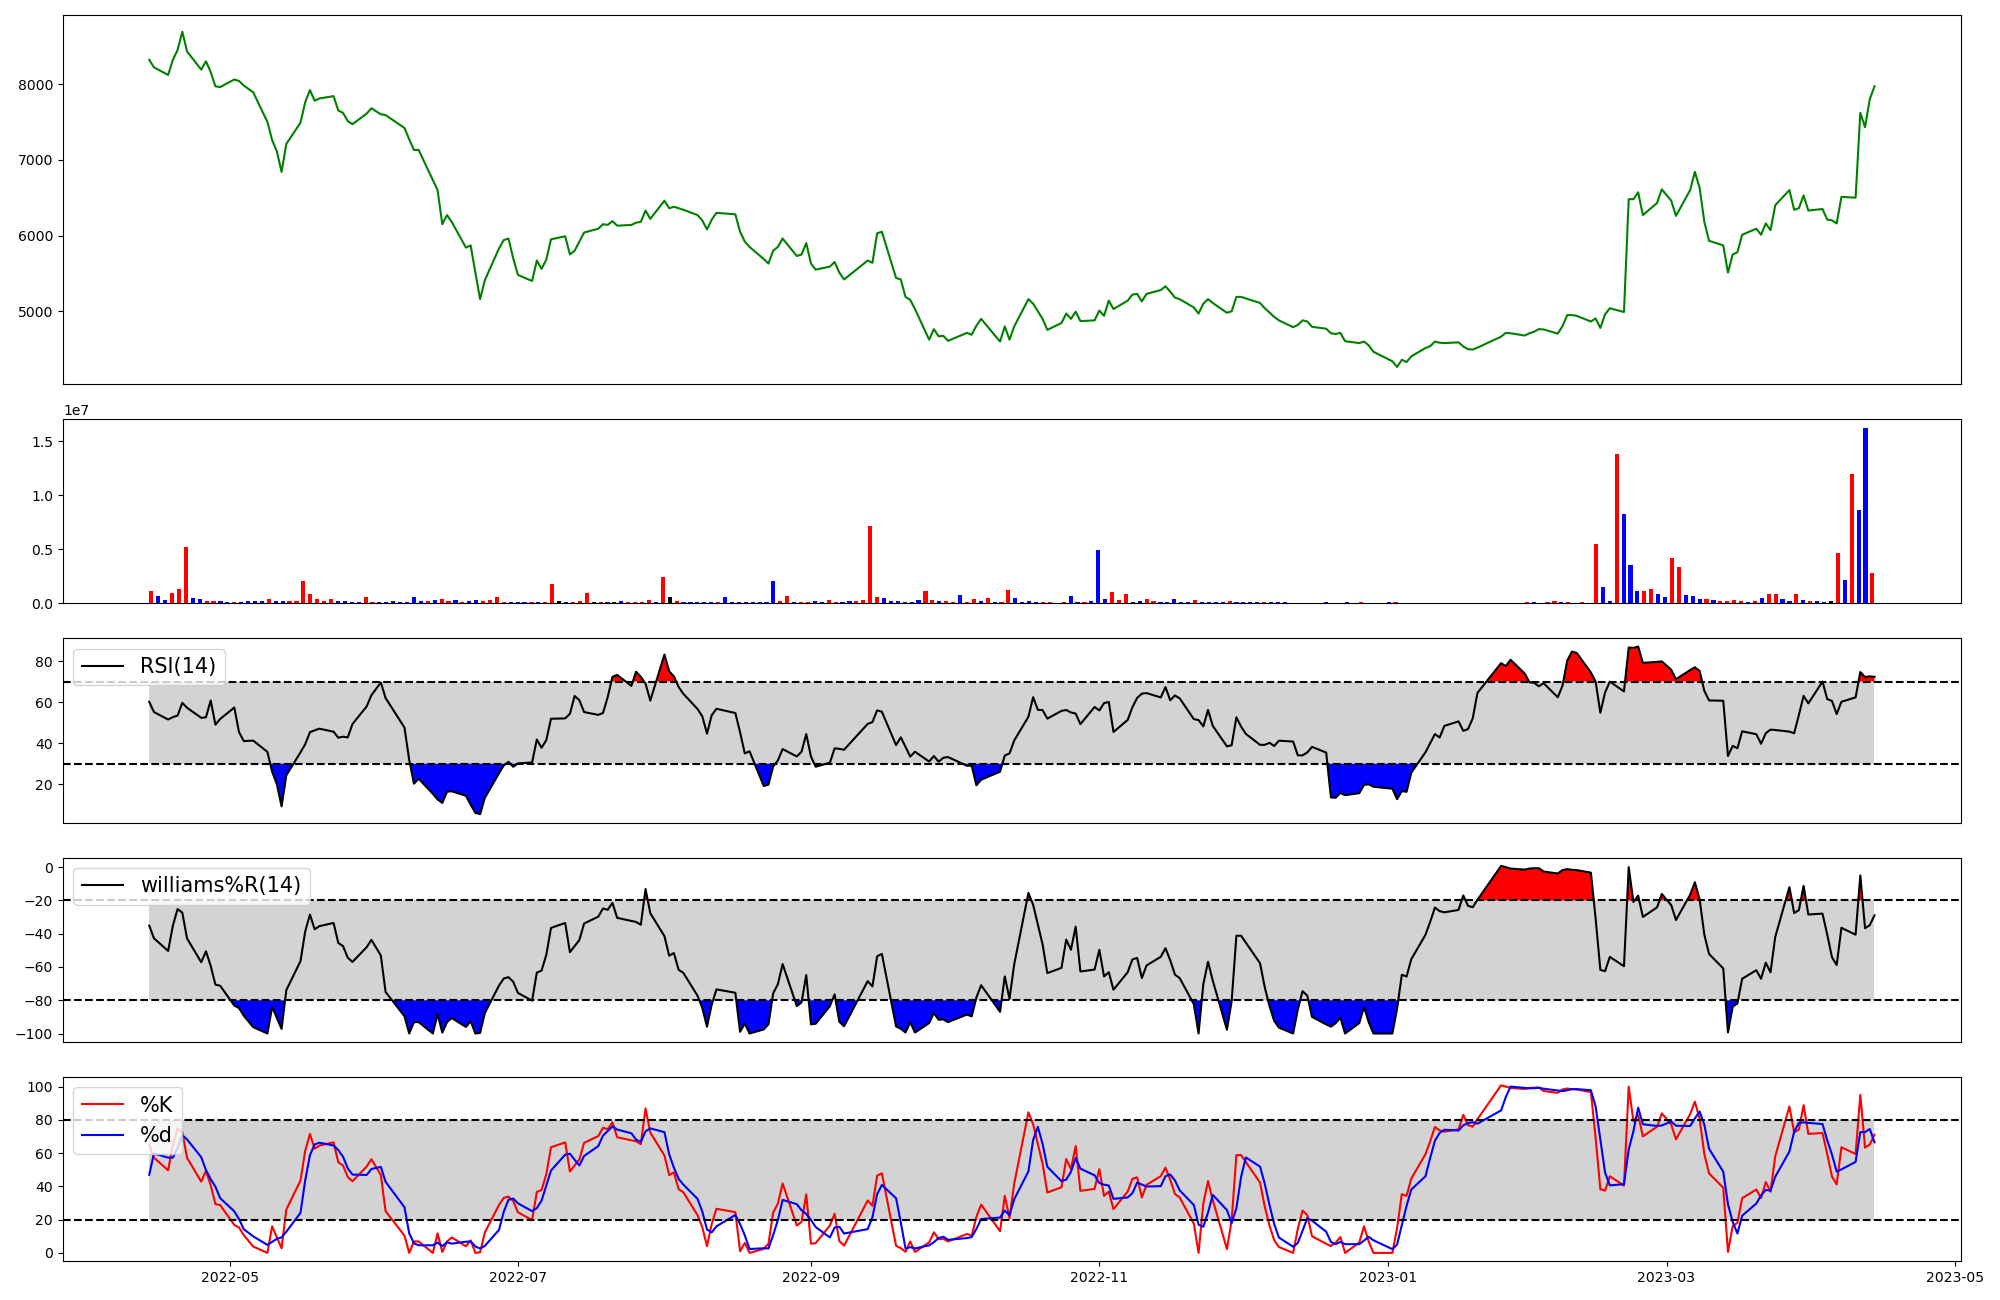Click the 1e7 volume scale label
The image size is (2000, 1300).
(x=76, y=410)
